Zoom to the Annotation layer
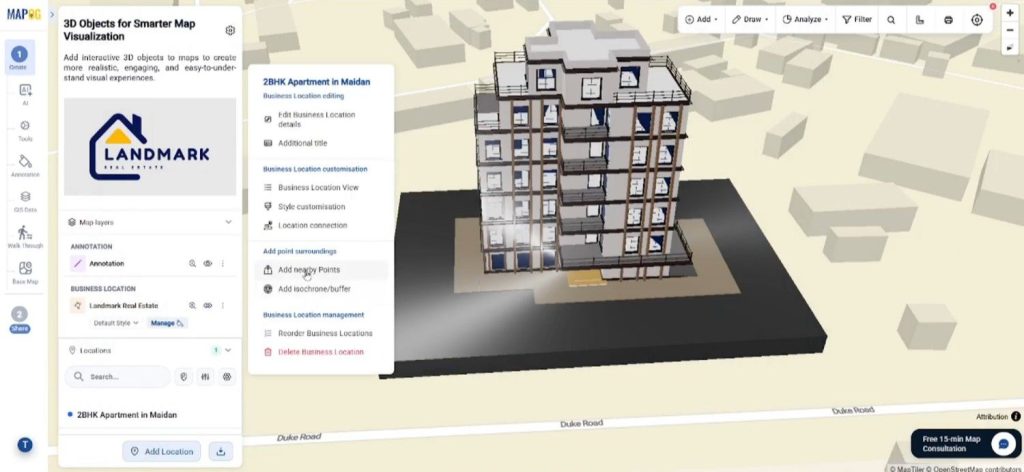 (x=193, y=264)
